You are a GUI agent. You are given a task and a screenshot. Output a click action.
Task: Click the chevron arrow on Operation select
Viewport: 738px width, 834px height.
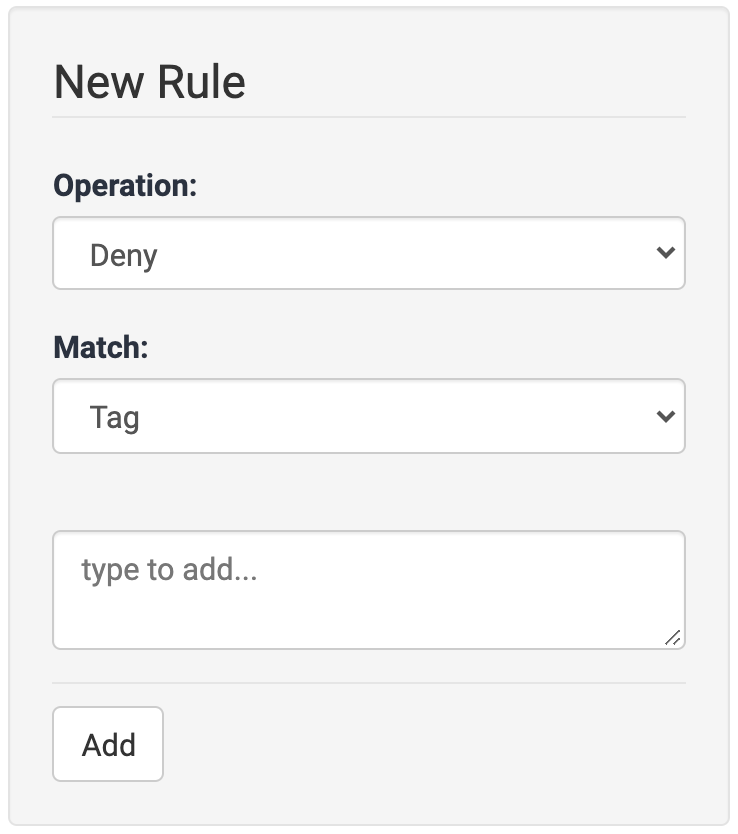click(666, 254)
